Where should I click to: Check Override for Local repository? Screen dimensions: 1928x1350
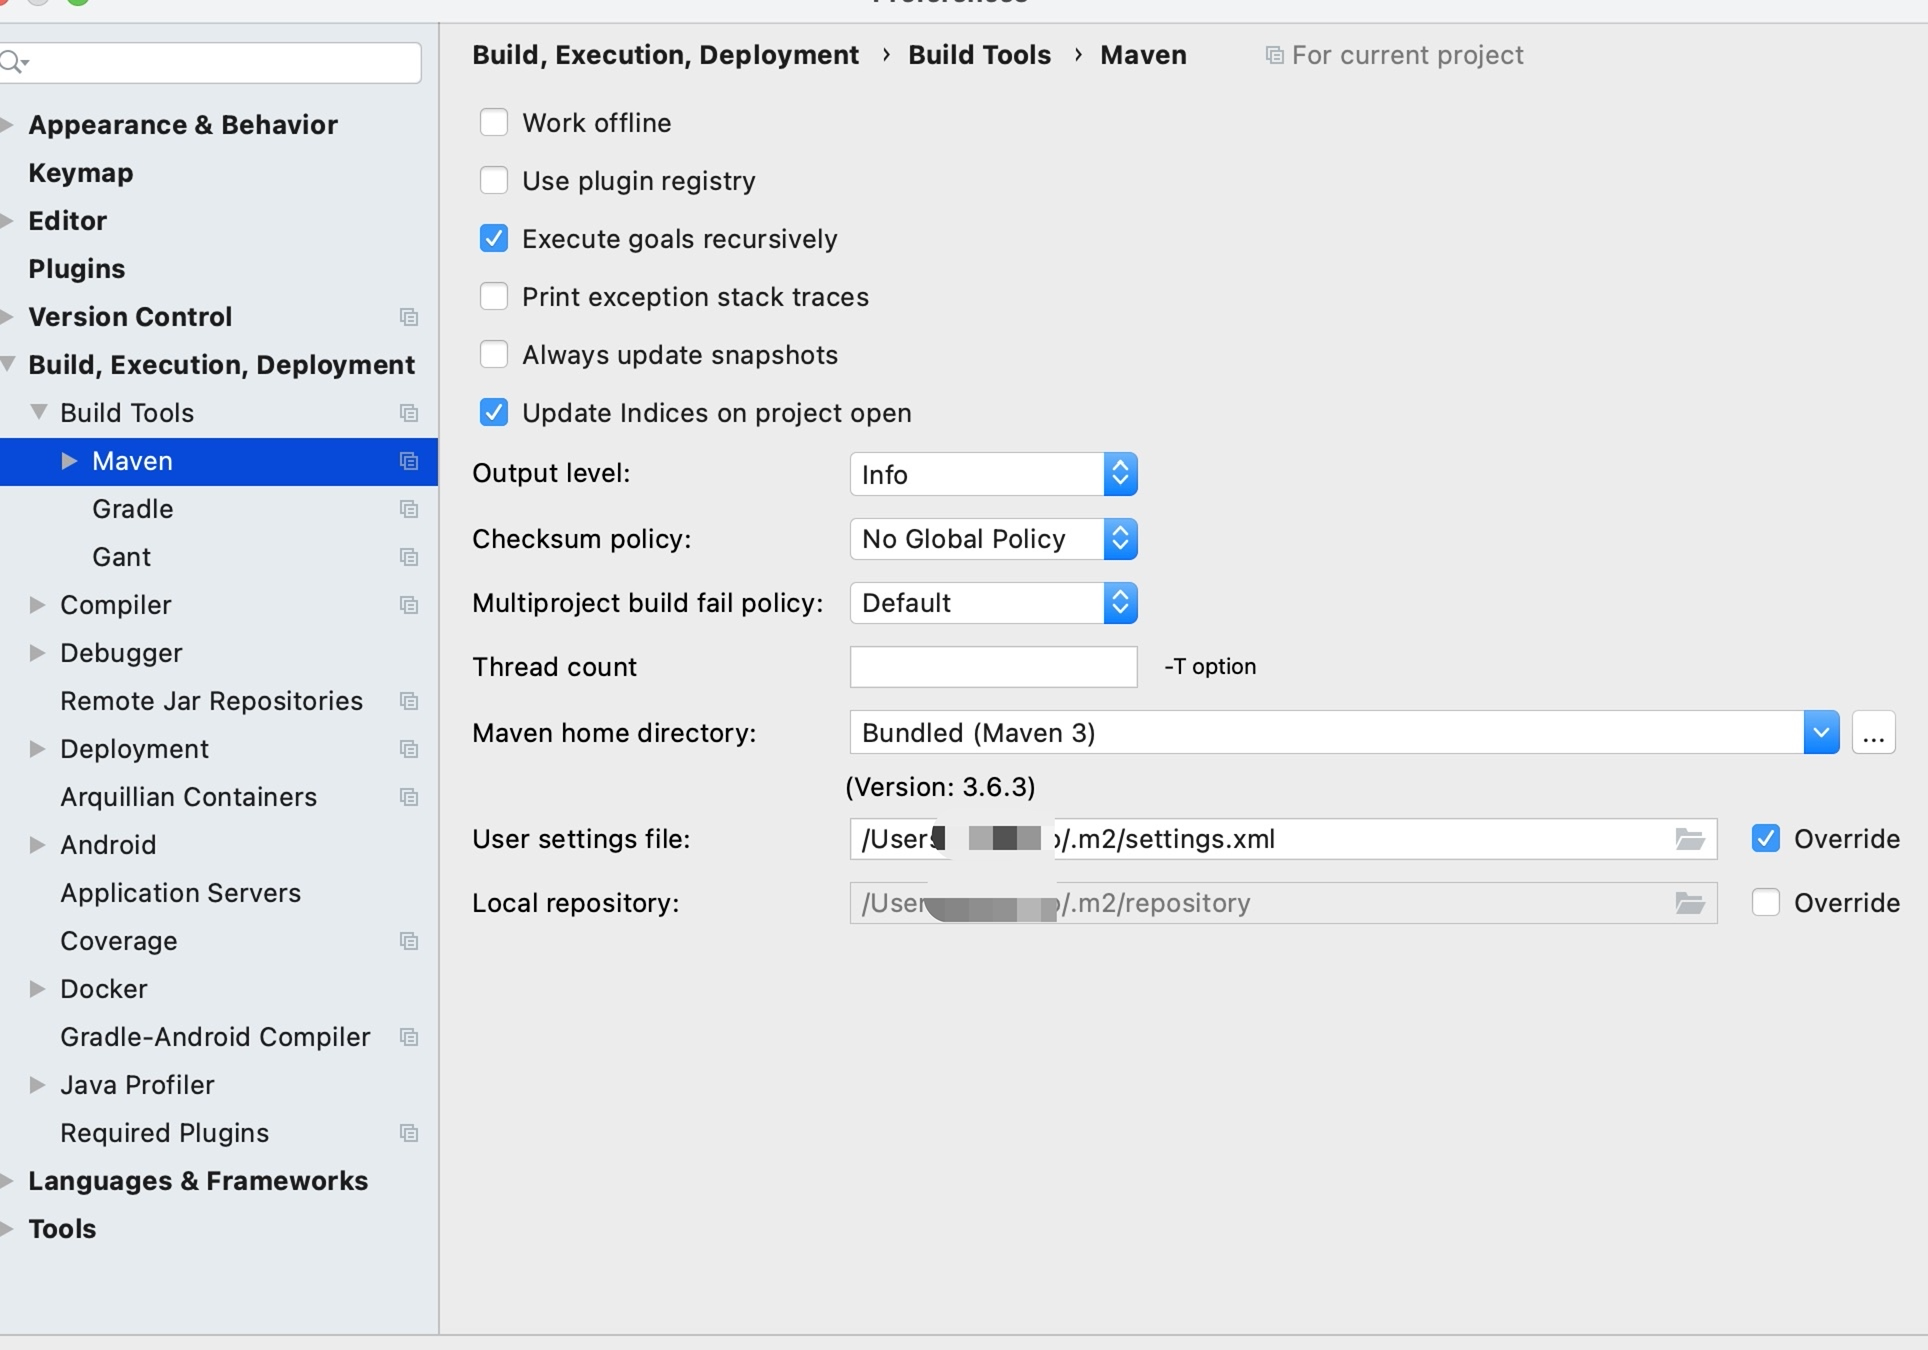coord(1766,903)
